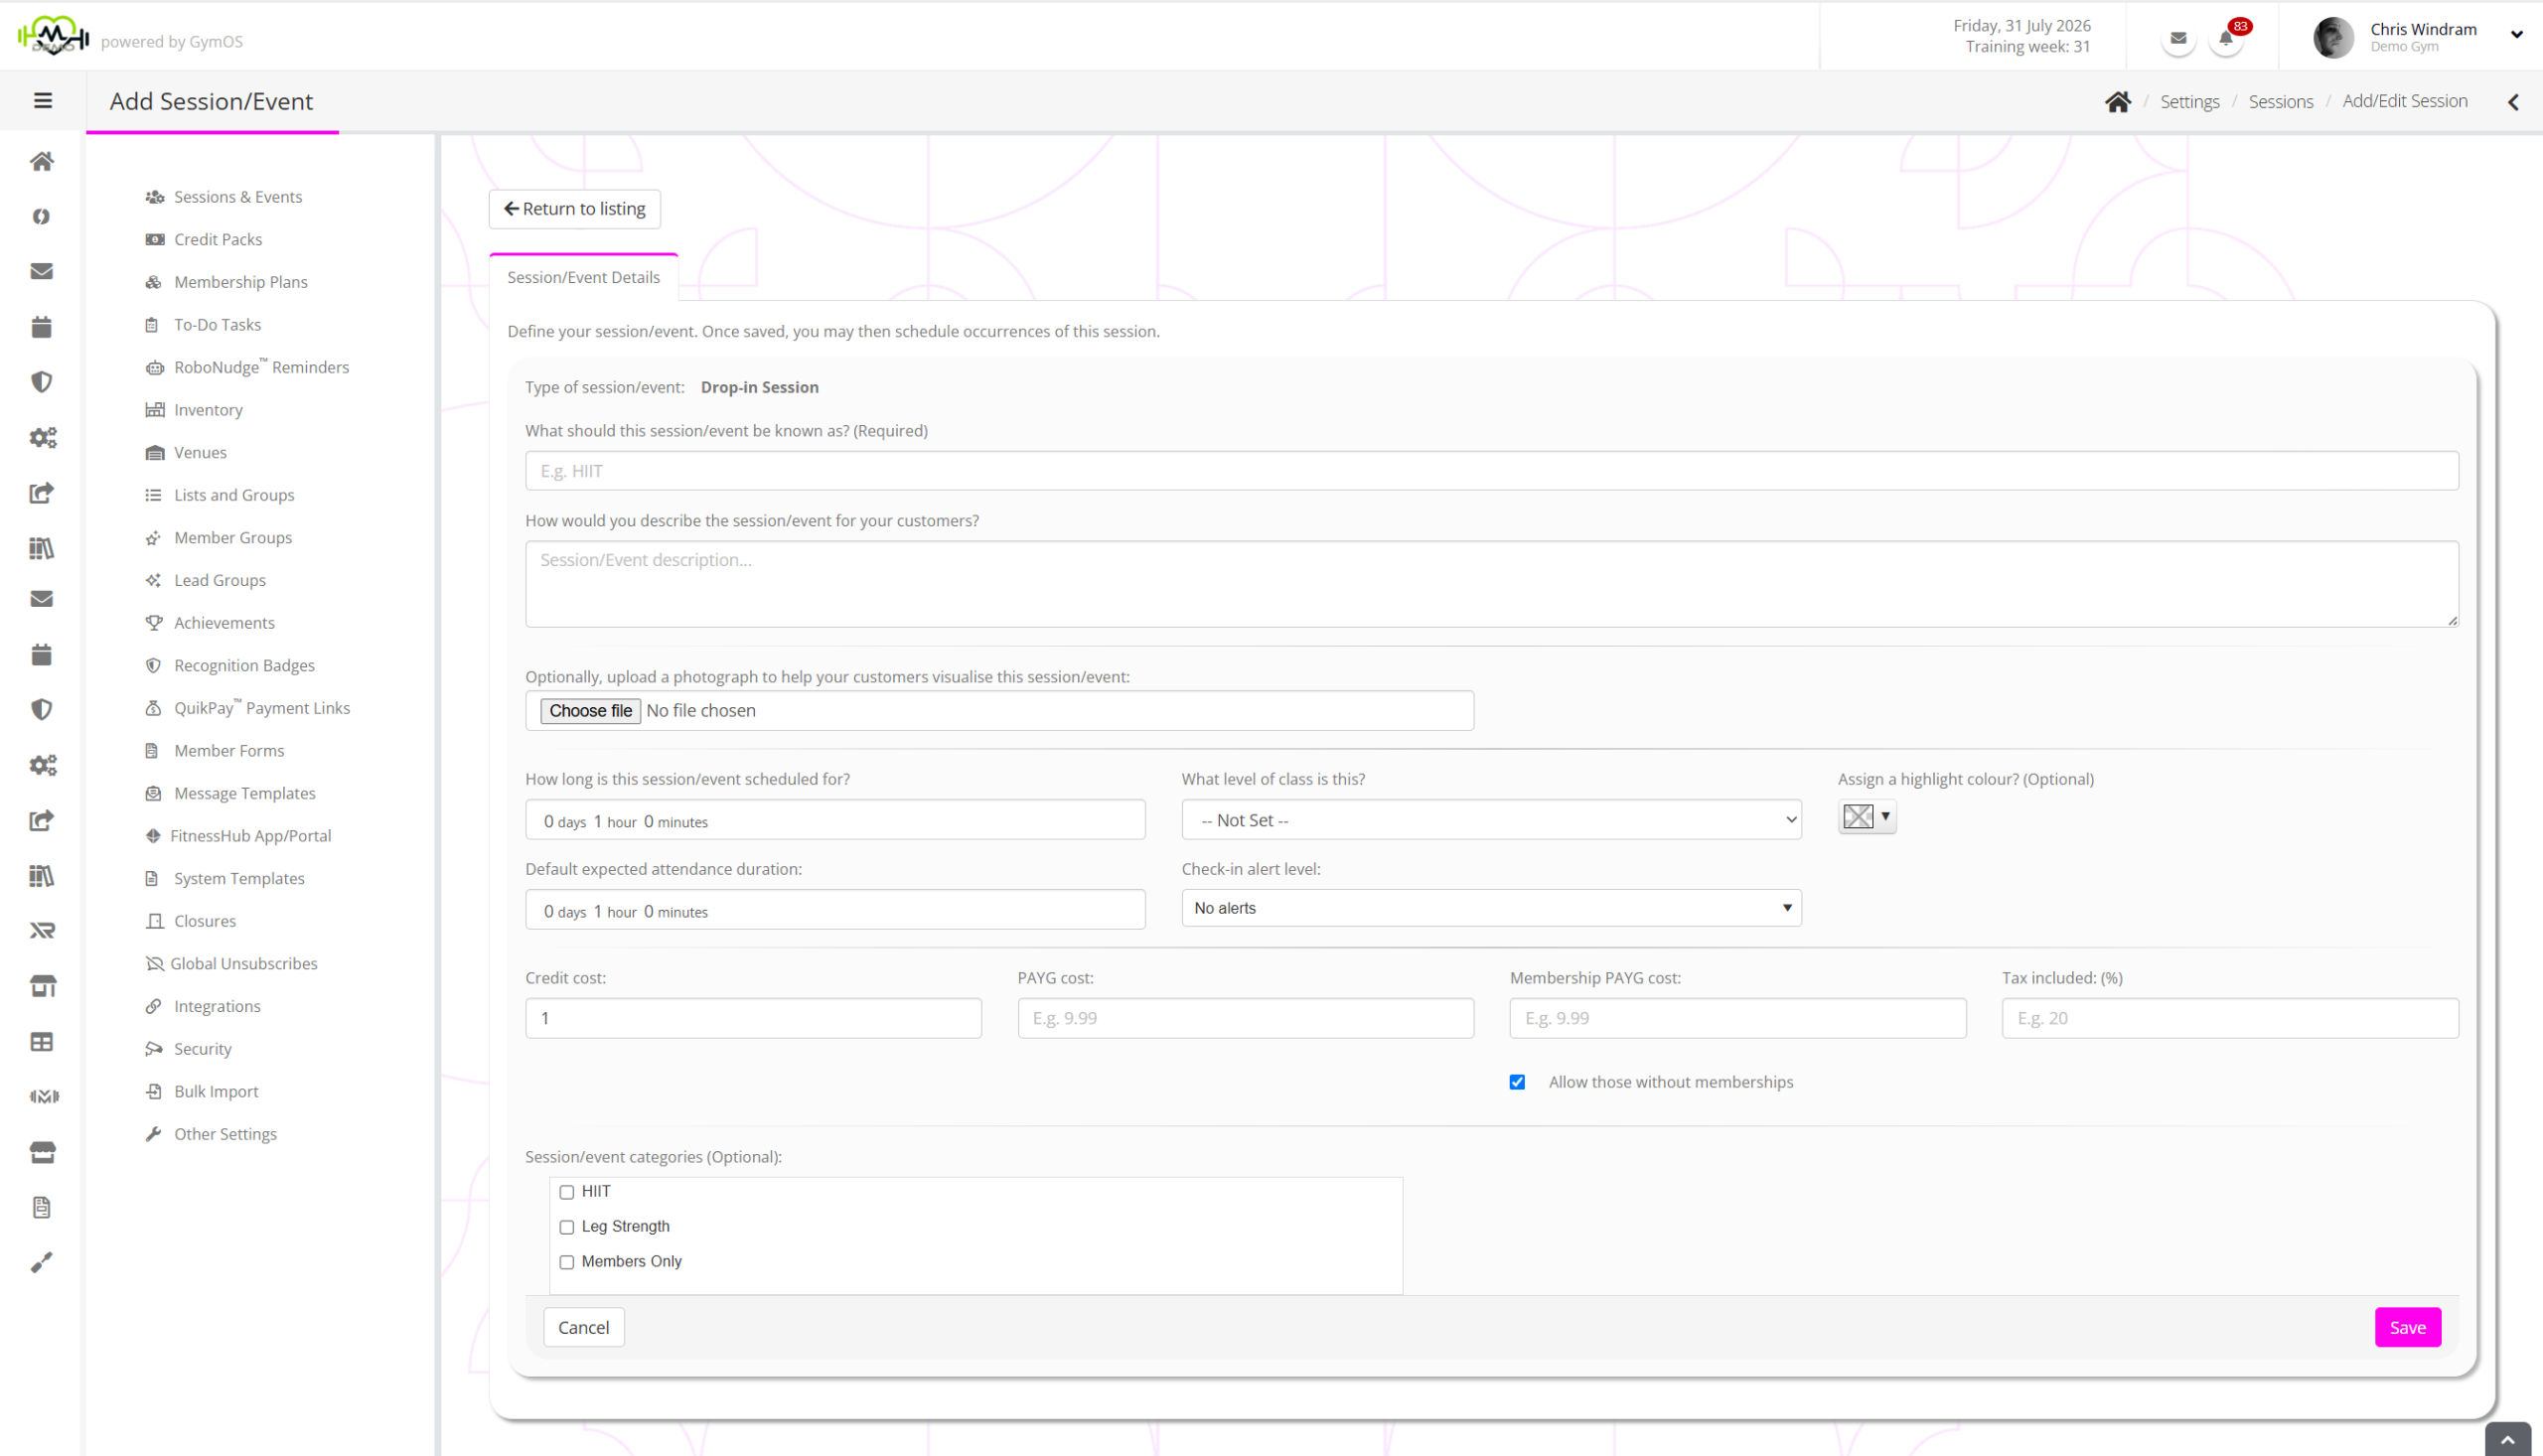The width and height of the screenshot is (2543, 1456).
Task: Click the Save button
Action: coord(2407,1327)
